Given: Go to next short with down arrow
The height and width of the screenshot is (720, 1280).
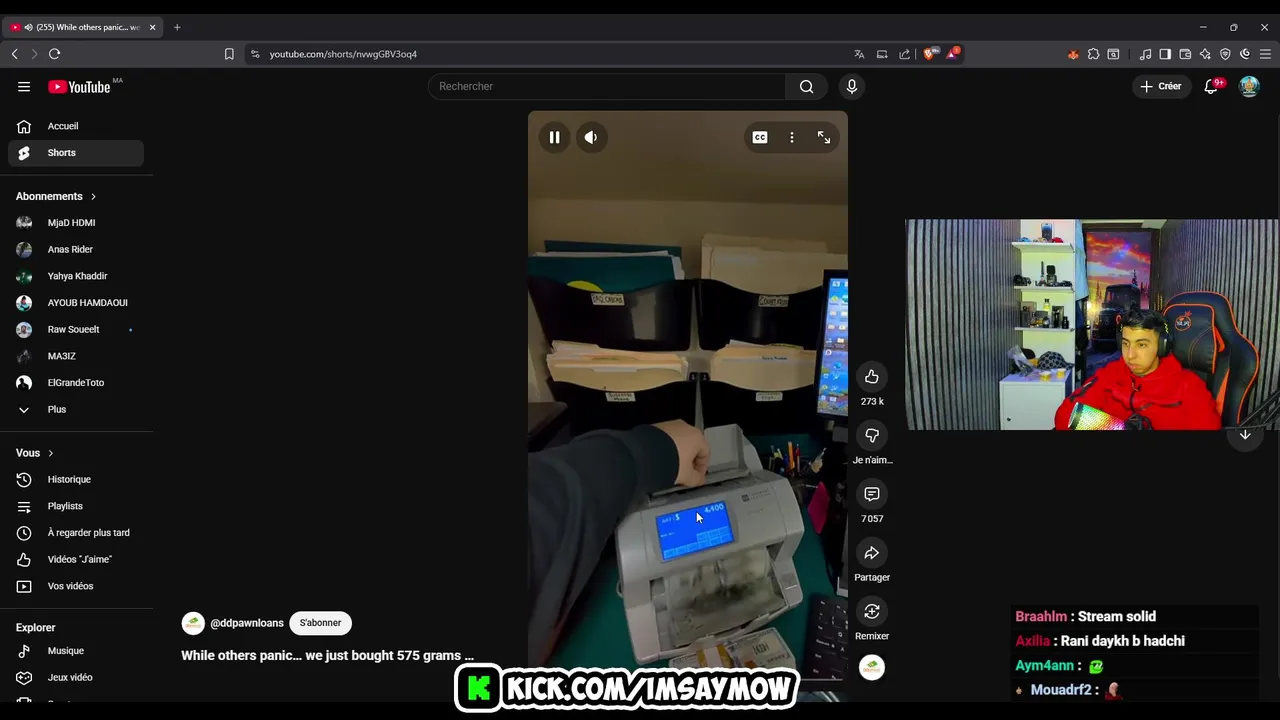Looking at the screenshot, I should point(1245,434).
